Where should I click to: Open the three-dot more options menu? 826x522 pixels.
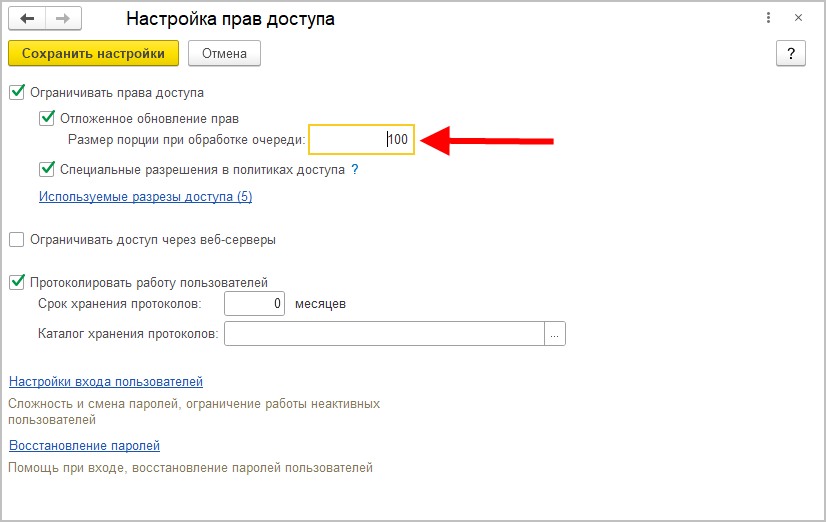(768, 18)
